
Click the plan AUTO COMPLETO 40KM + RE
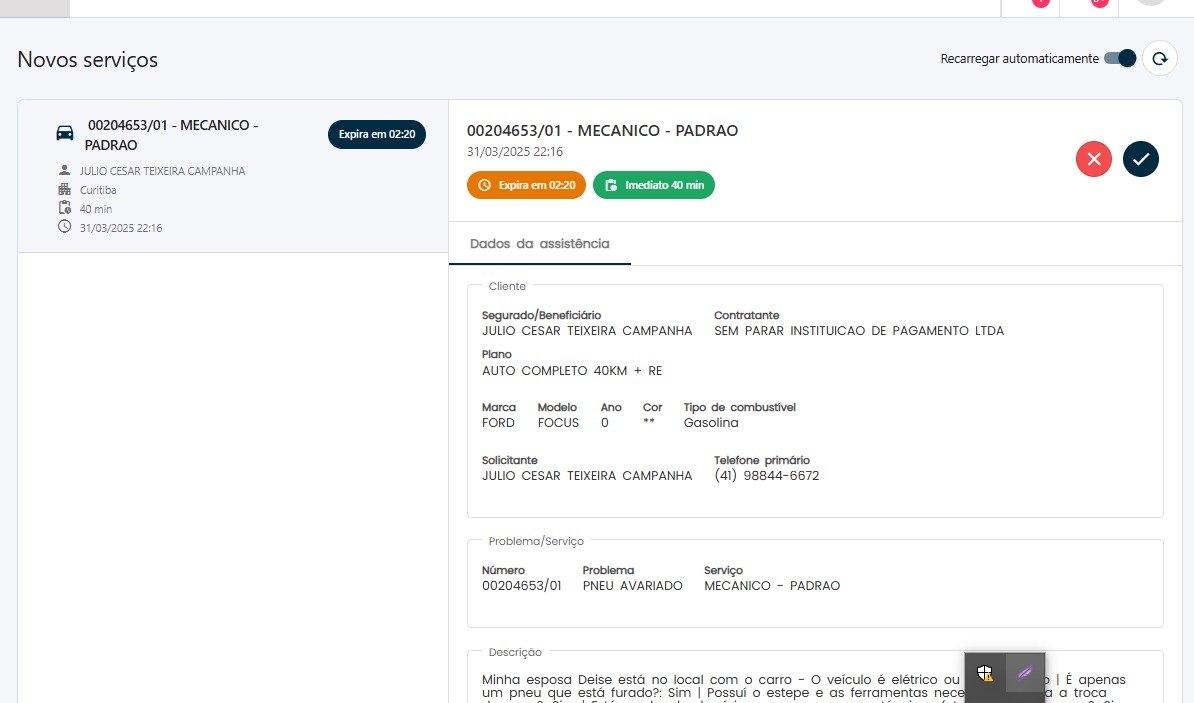pyautogui.click(x=572, y=371)
